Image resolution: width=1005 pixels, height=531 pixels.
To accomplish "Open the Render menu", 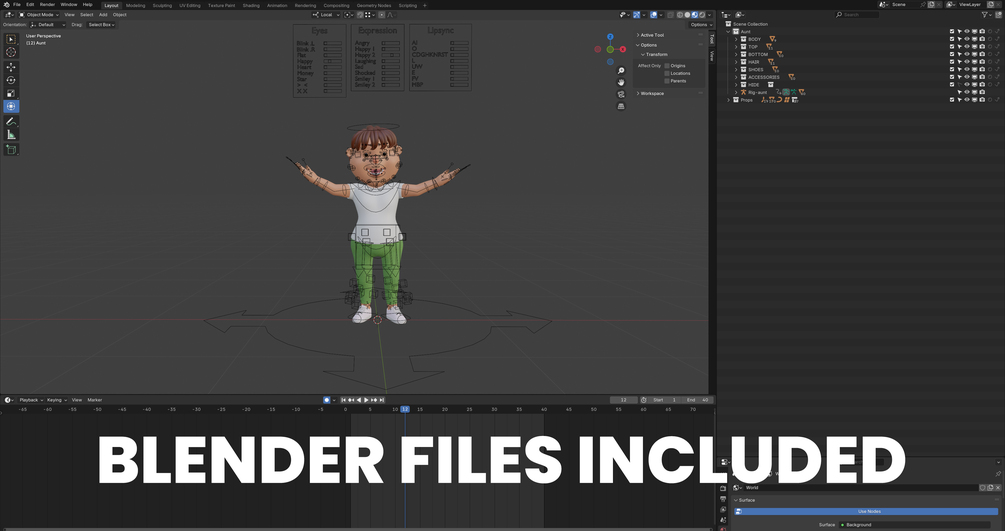I will pos(47,4).
